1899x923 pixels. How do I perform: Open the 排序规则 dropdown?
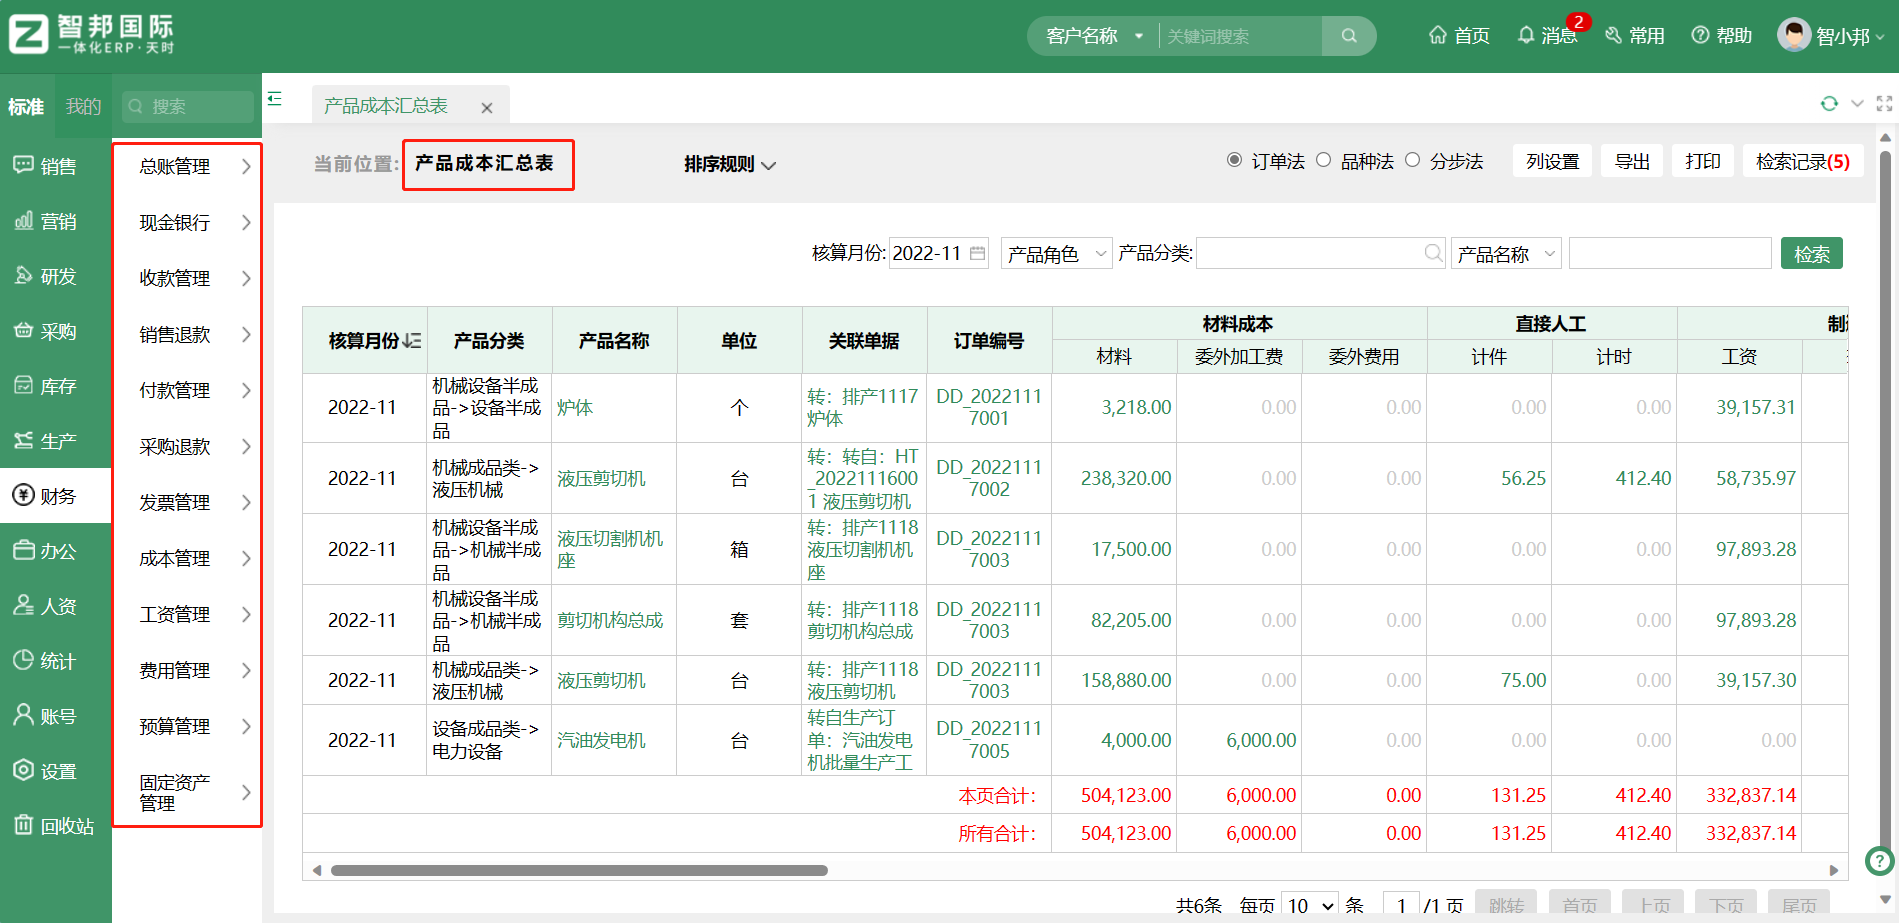tap(730, 164)
